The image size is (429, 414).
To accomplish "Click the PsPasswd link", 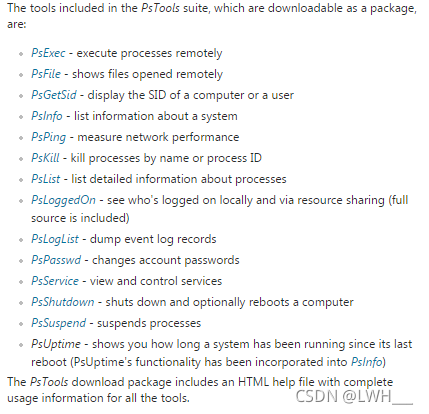I will (x=56, y=260).
